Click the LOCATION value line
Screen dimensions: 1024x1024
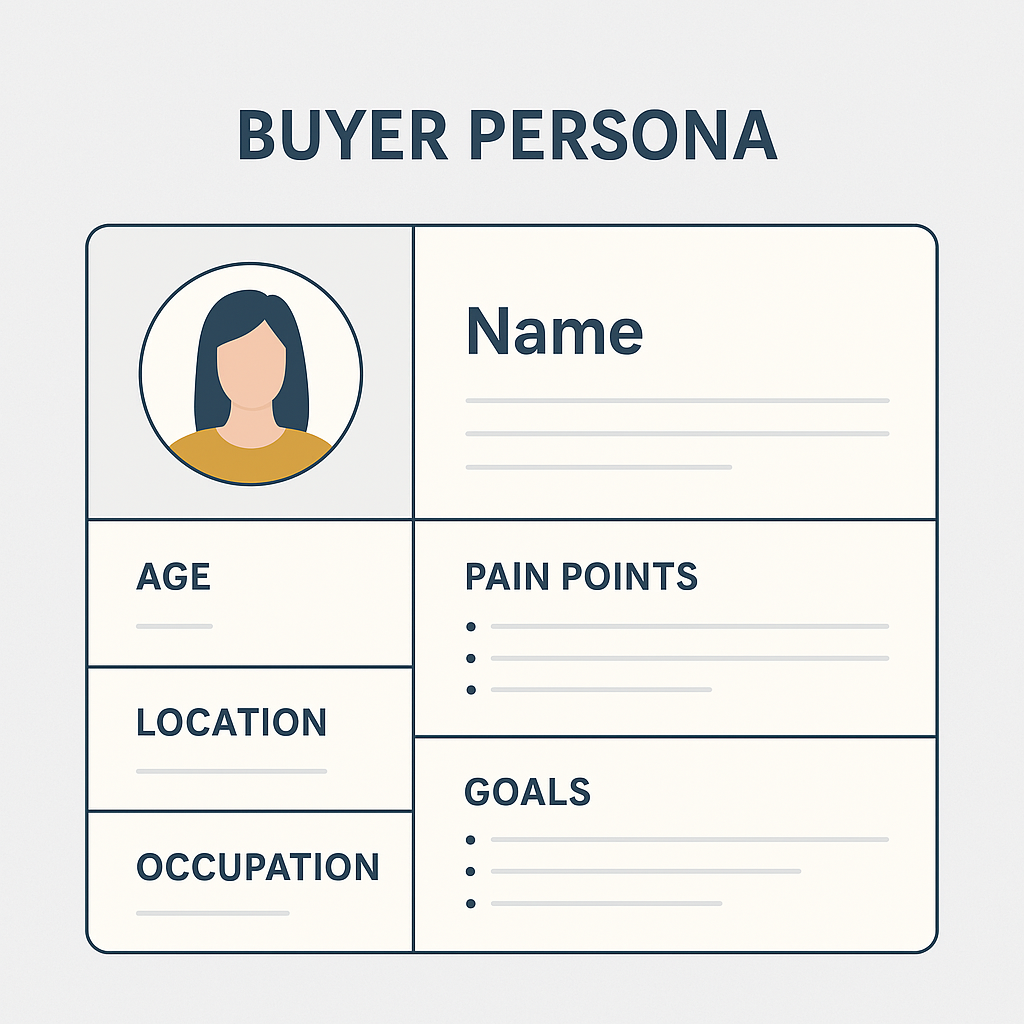231,771
